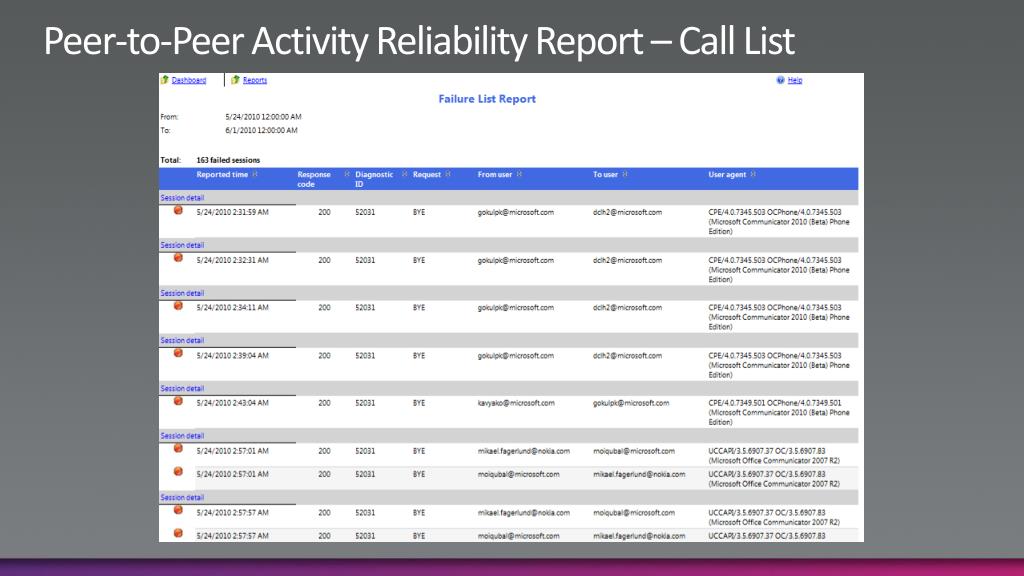Click the Dashboard green arrow icon

click(165, 80)
